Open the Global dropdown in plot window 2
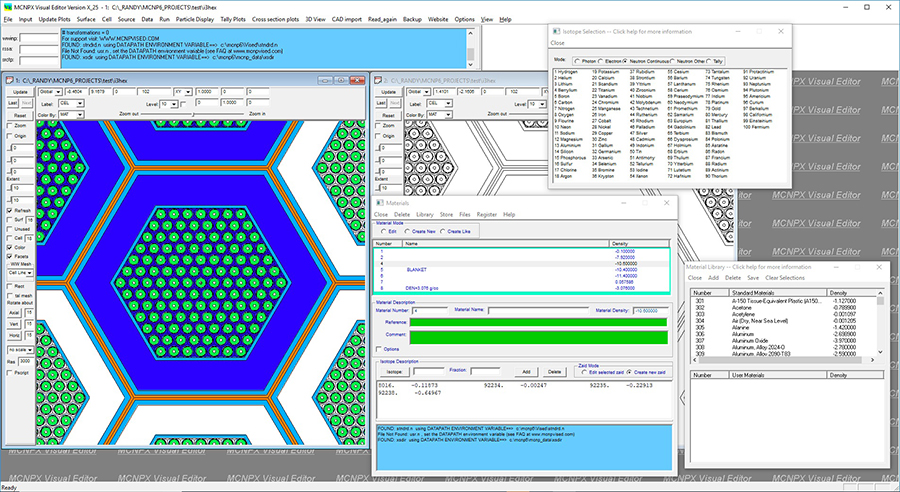 click(426, 92)
